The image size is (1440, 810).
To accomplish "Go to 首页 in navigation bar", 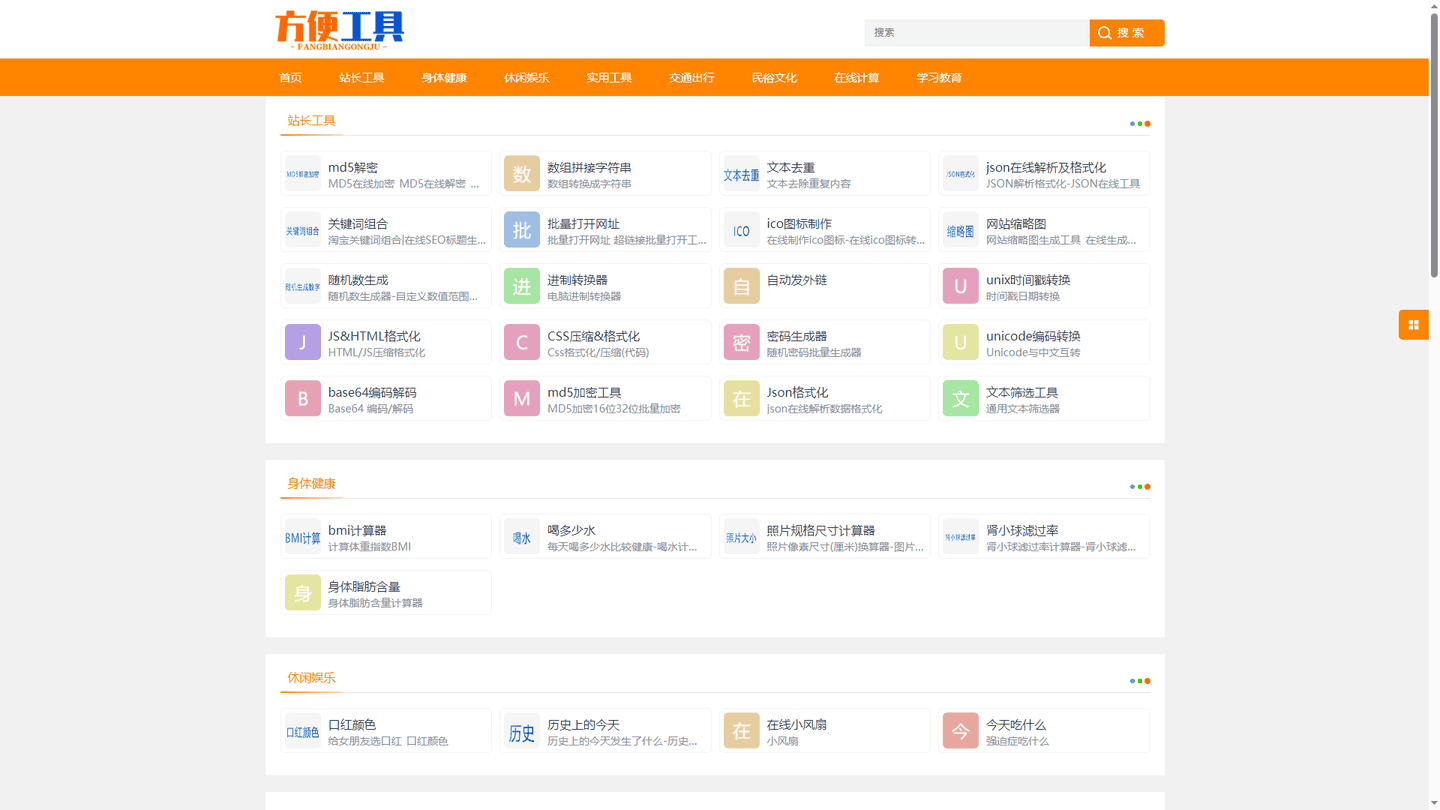I will tap(290, 77).
